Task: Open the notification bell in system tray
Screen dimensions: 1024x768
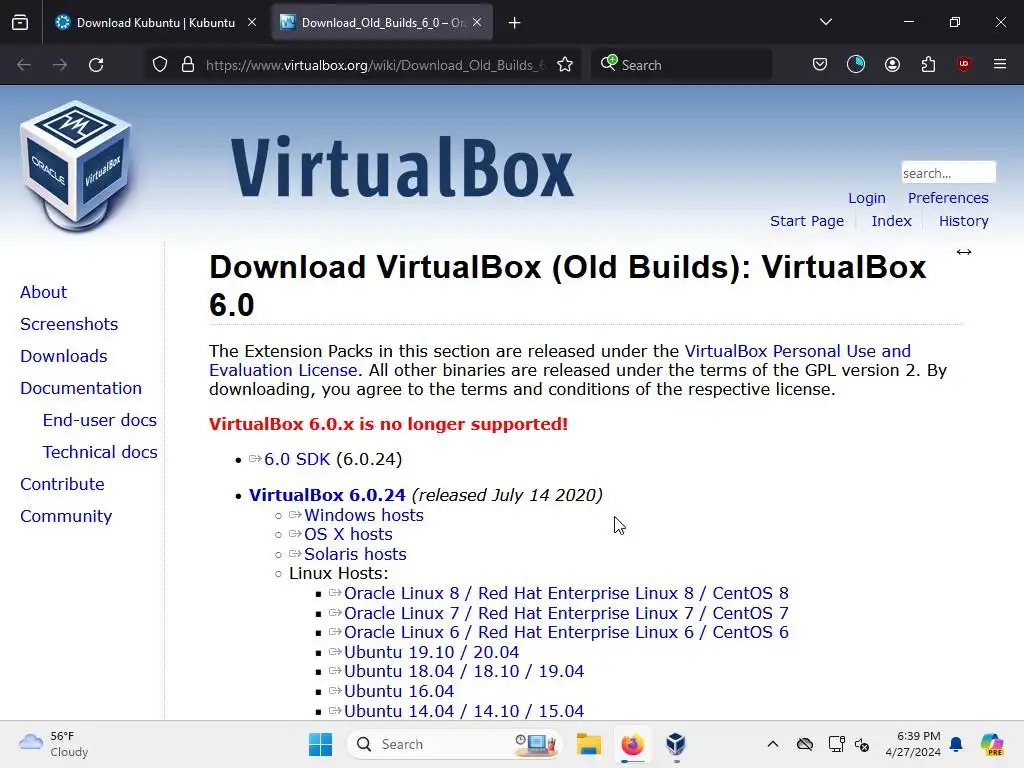Action: pyautogui.click(x=956, y=744)
